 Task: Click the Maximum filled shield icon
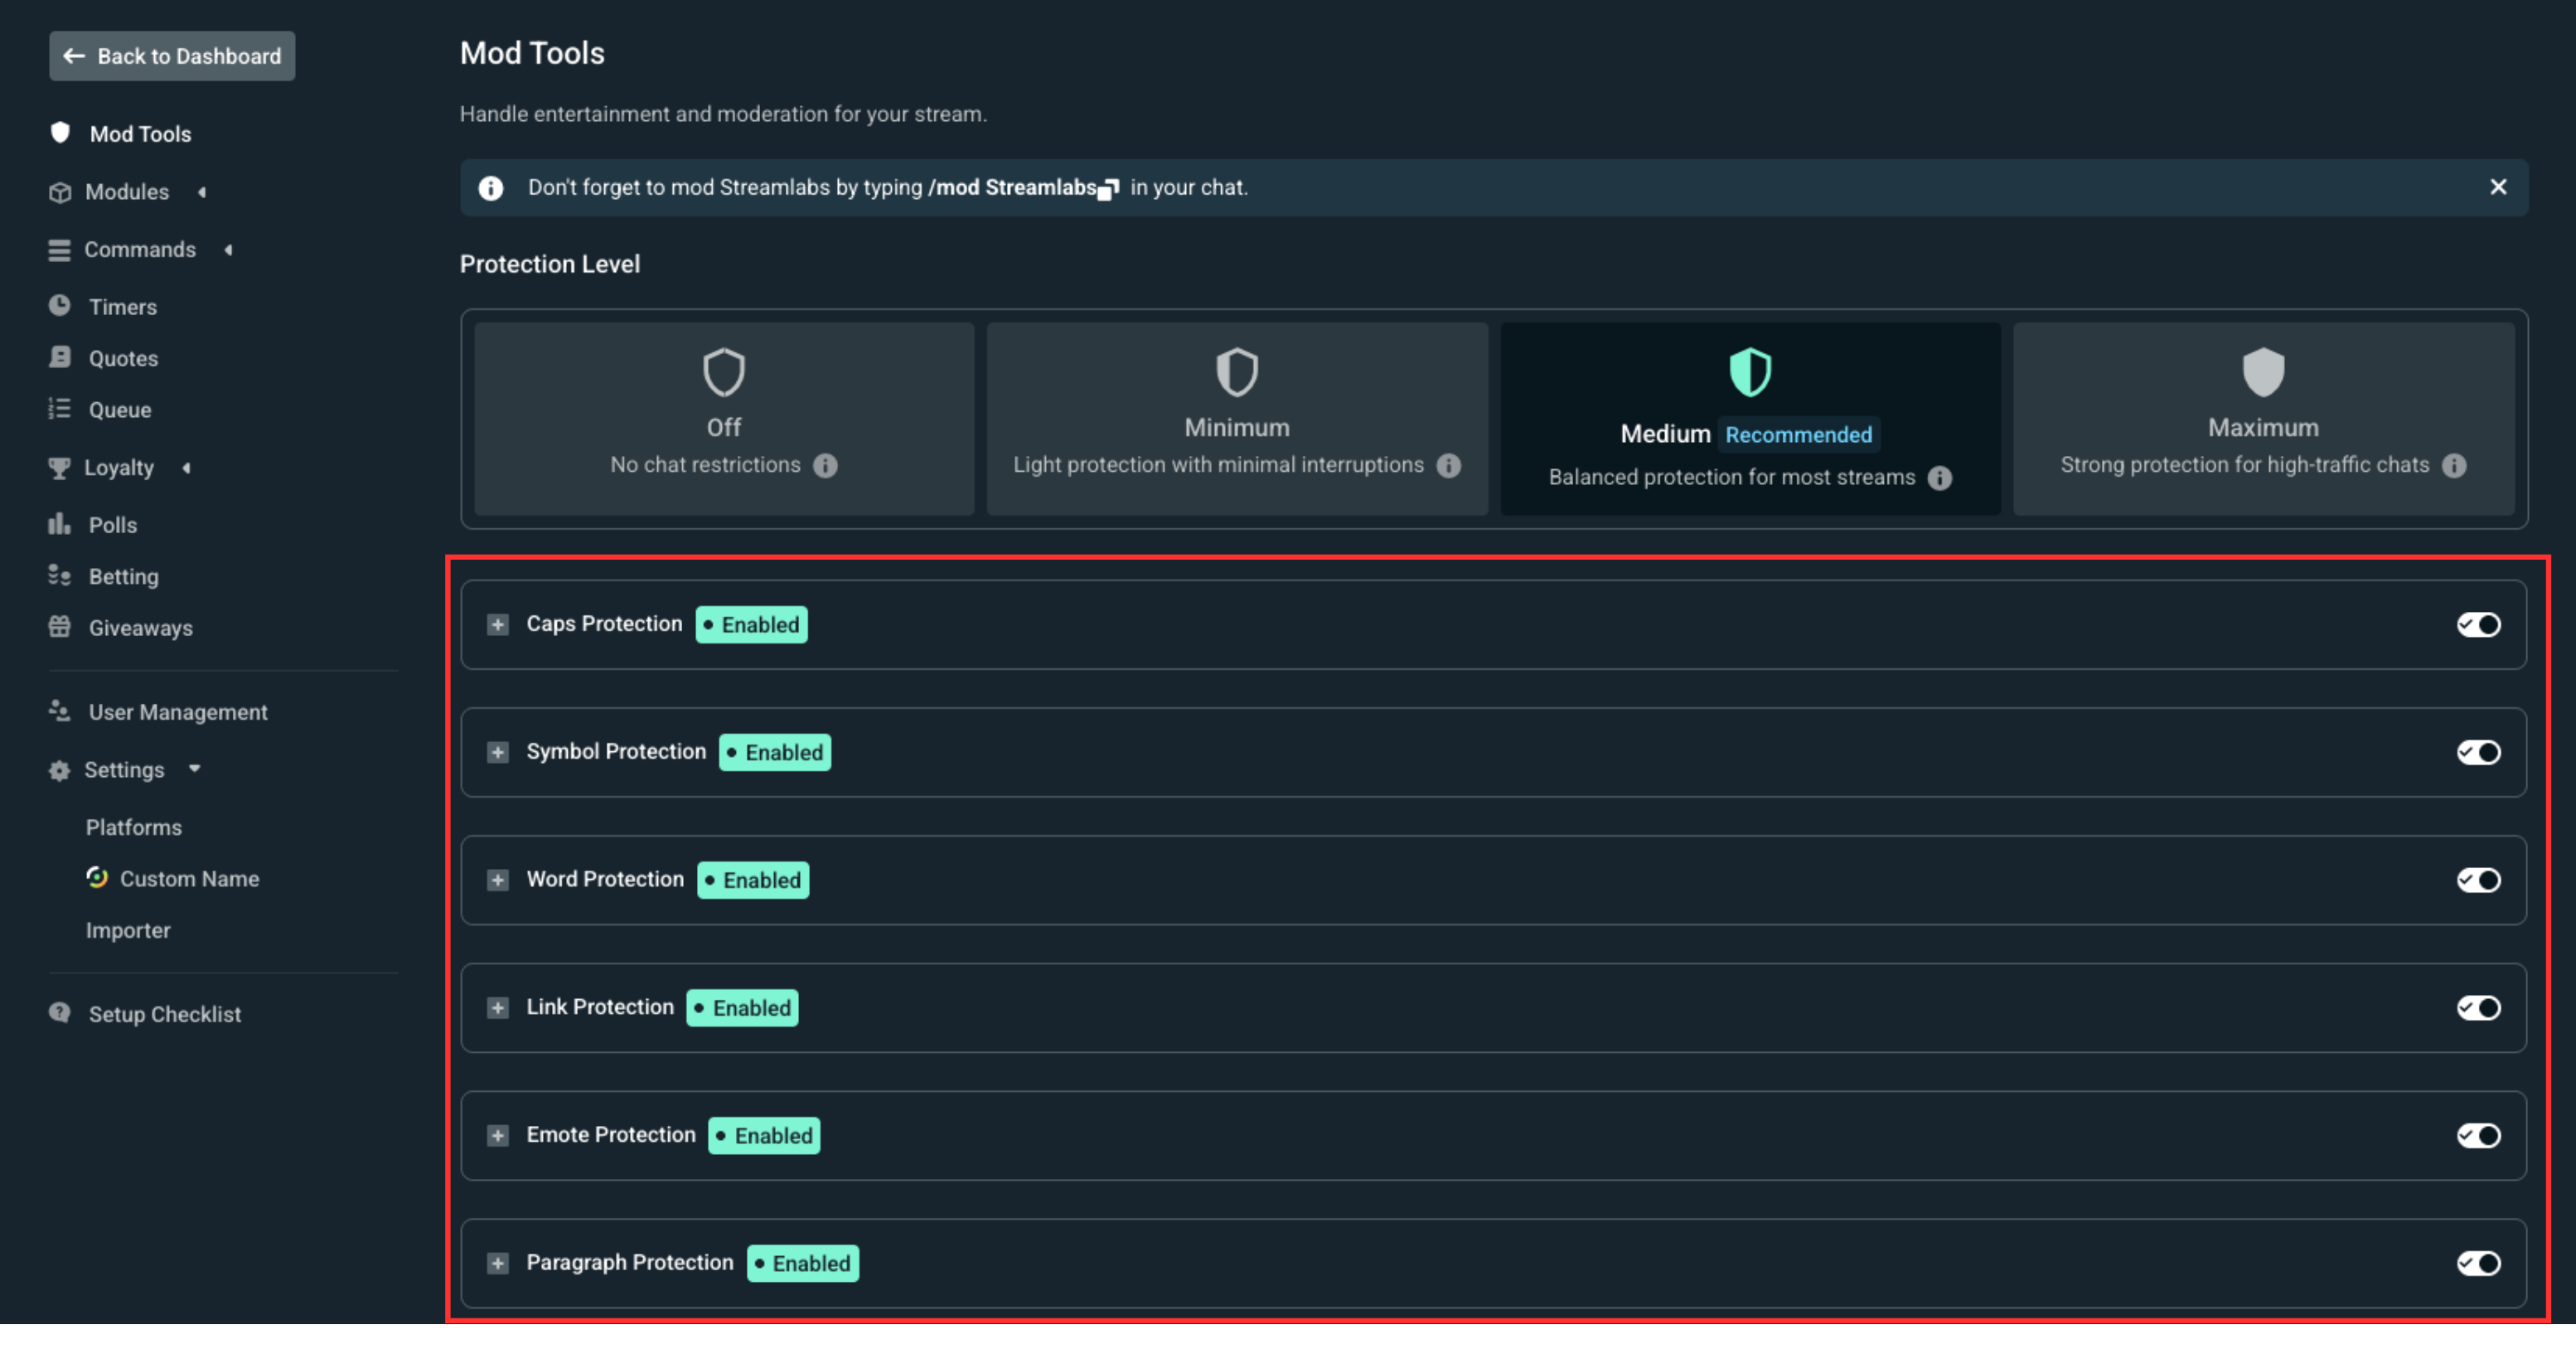point(2263,372)
